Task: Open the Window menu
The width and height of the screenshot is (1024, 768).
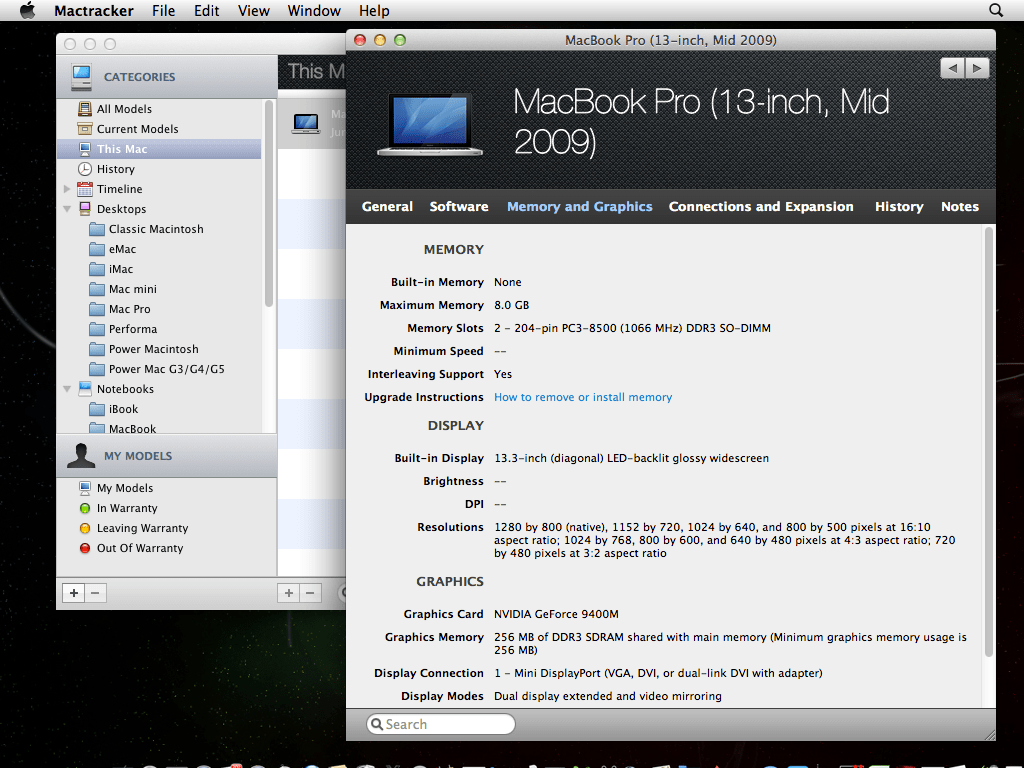Action: (x=314, y=10)
